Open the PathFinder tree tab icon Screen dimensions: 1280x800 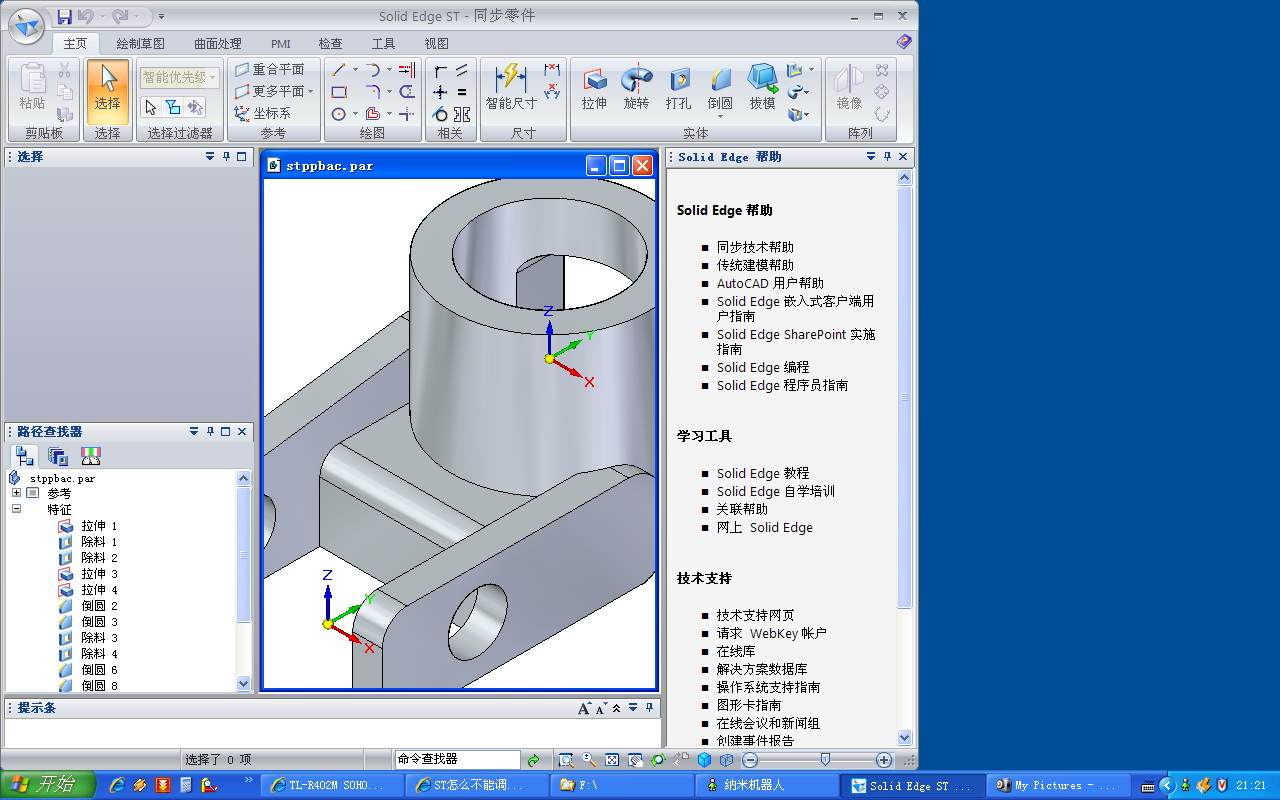point(25,456)
